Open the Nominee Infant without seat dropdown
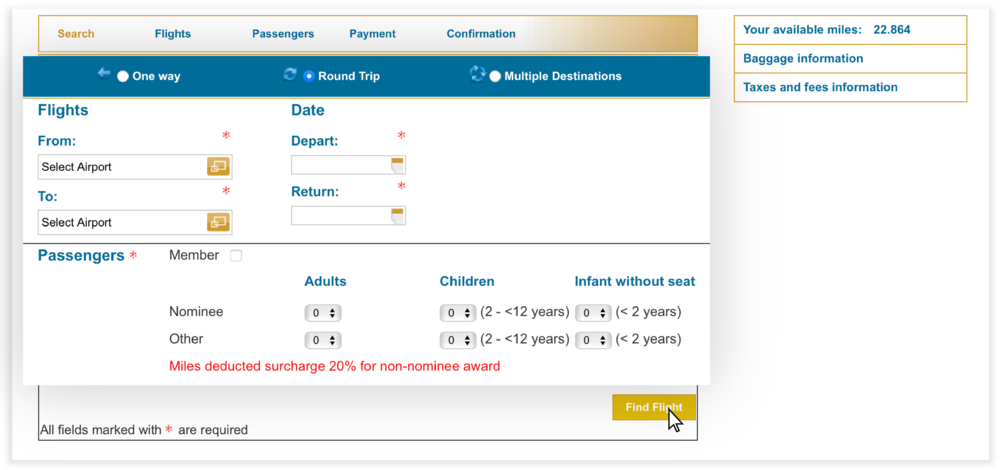The image size is (1000, 470). click(x=593, y=313)
